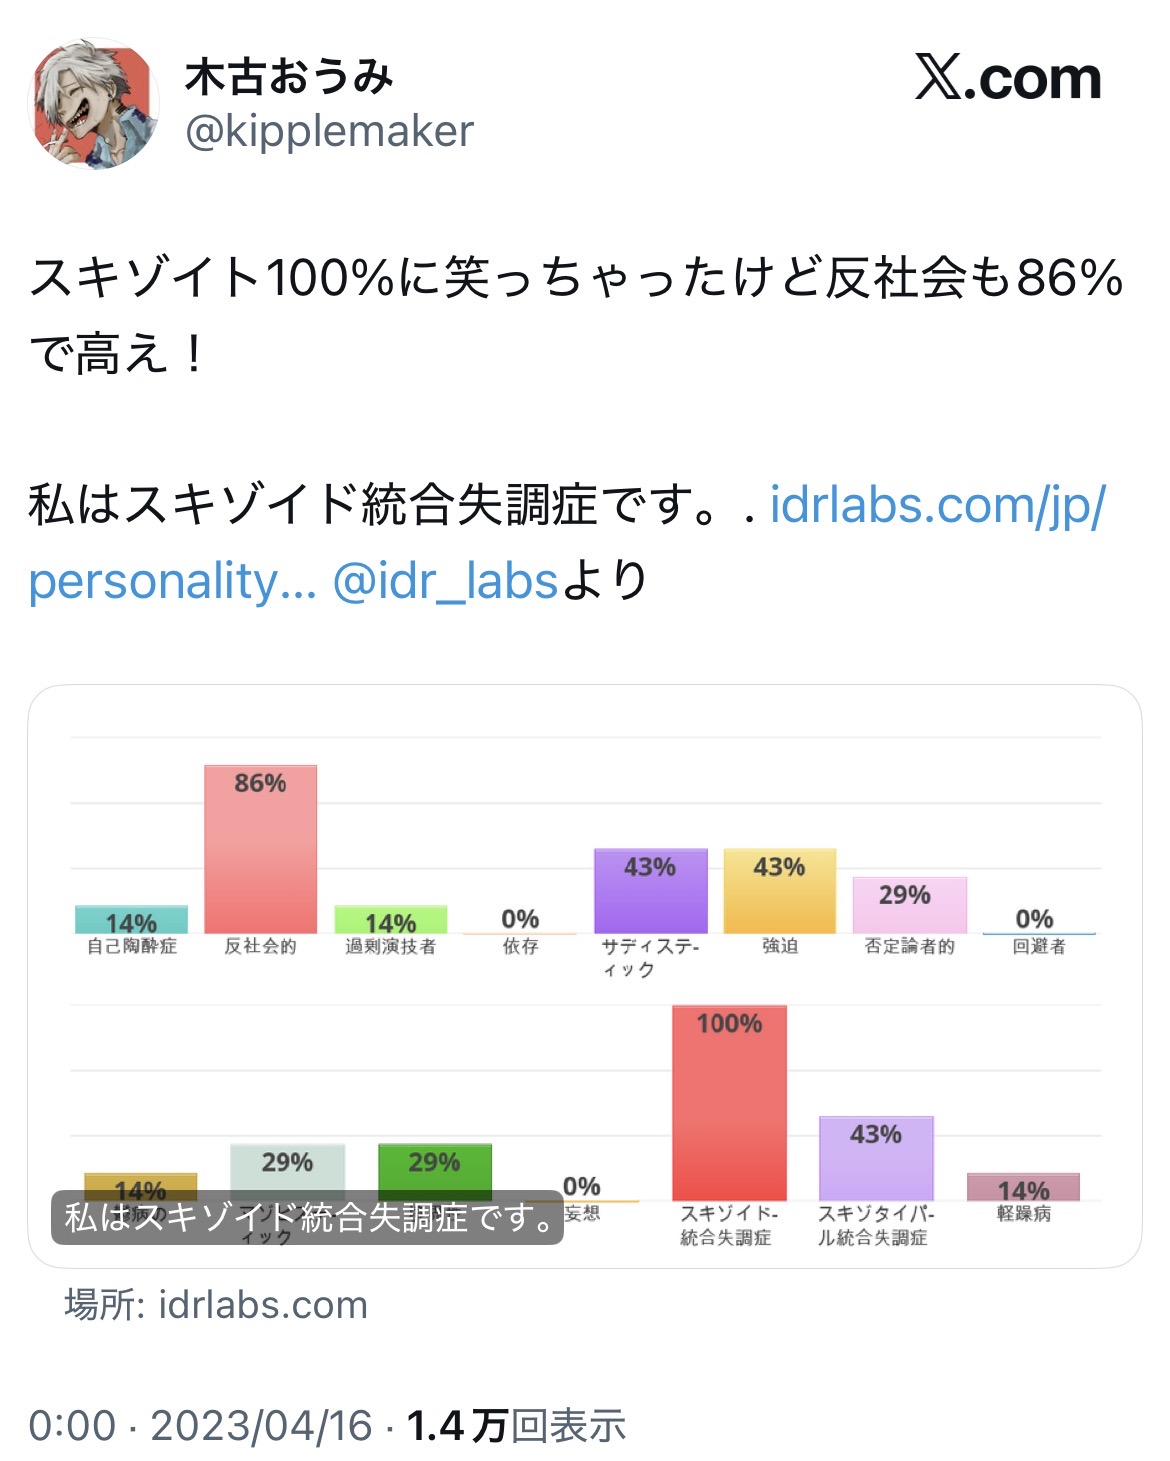Click the 木古おうみ display name

point(290,77)
